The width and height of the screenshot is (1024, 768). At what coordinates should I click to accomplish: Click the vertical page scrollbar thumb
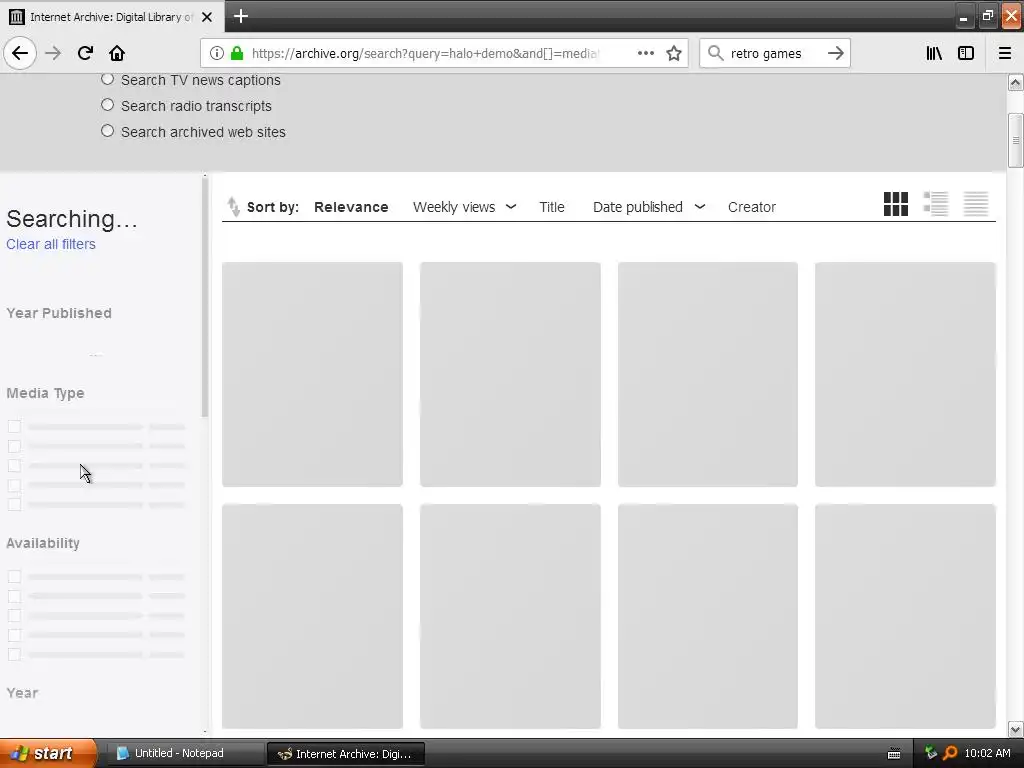pyautogui.click(x=1016, y=140)
